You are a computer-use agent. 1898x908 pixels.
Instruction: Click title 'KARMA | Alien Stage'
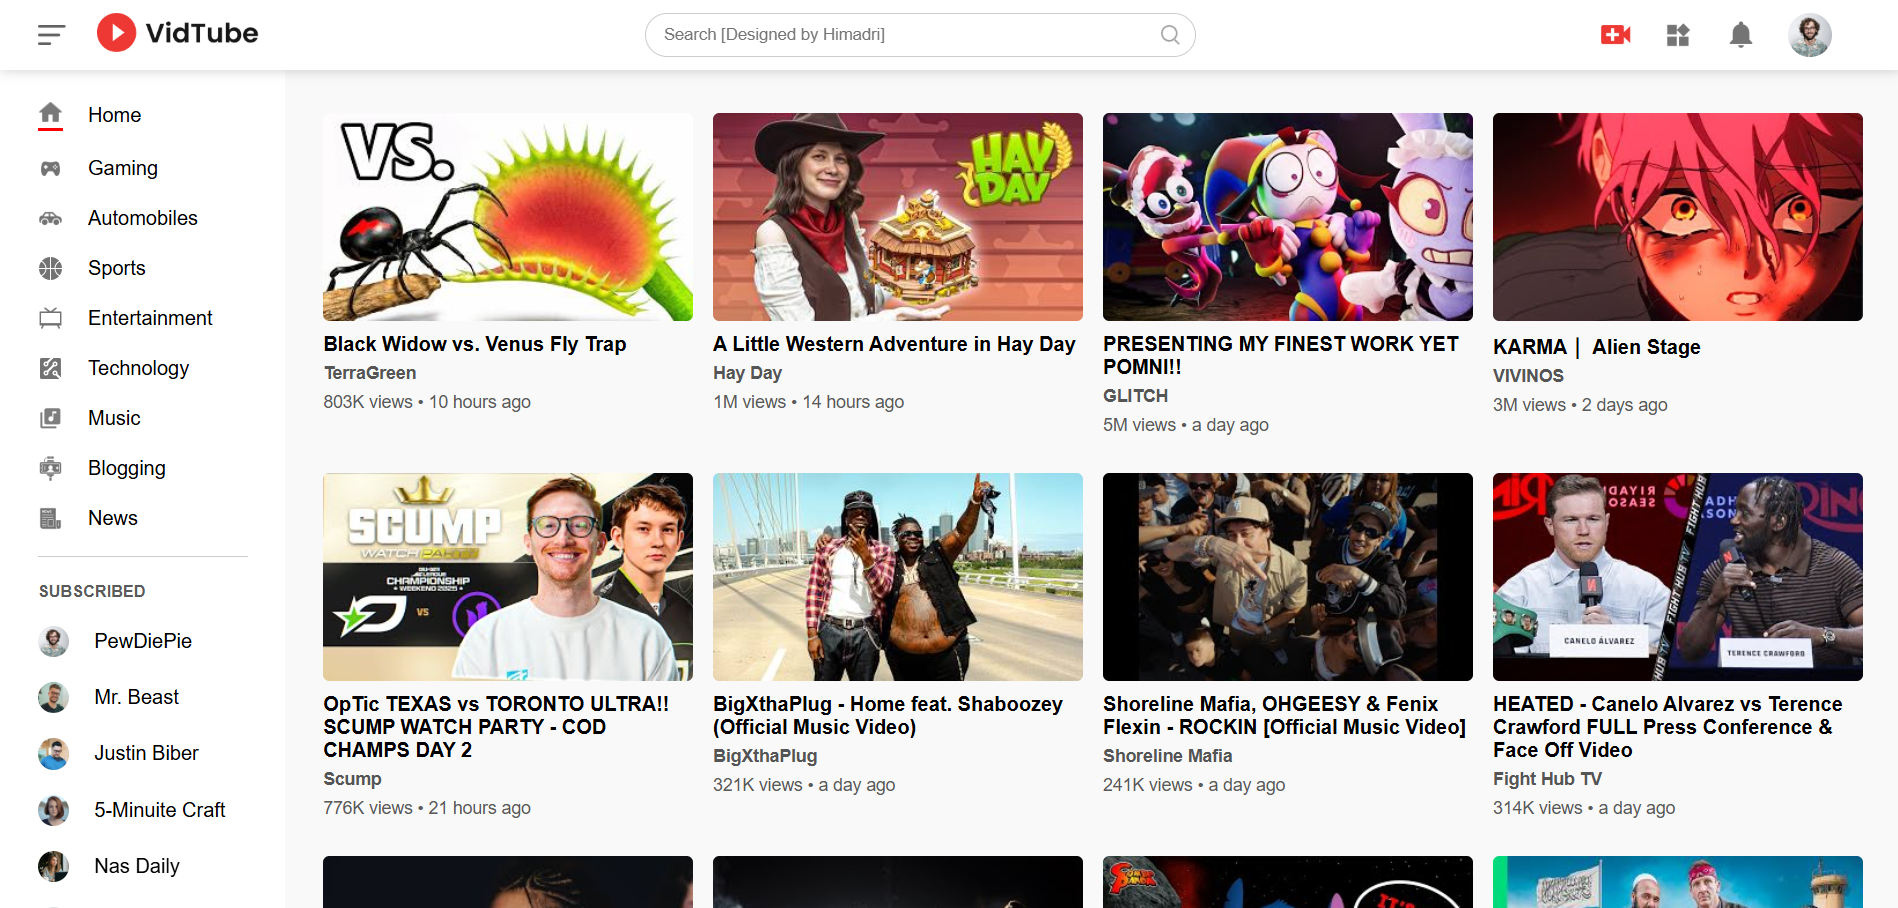coord(1597,347)
